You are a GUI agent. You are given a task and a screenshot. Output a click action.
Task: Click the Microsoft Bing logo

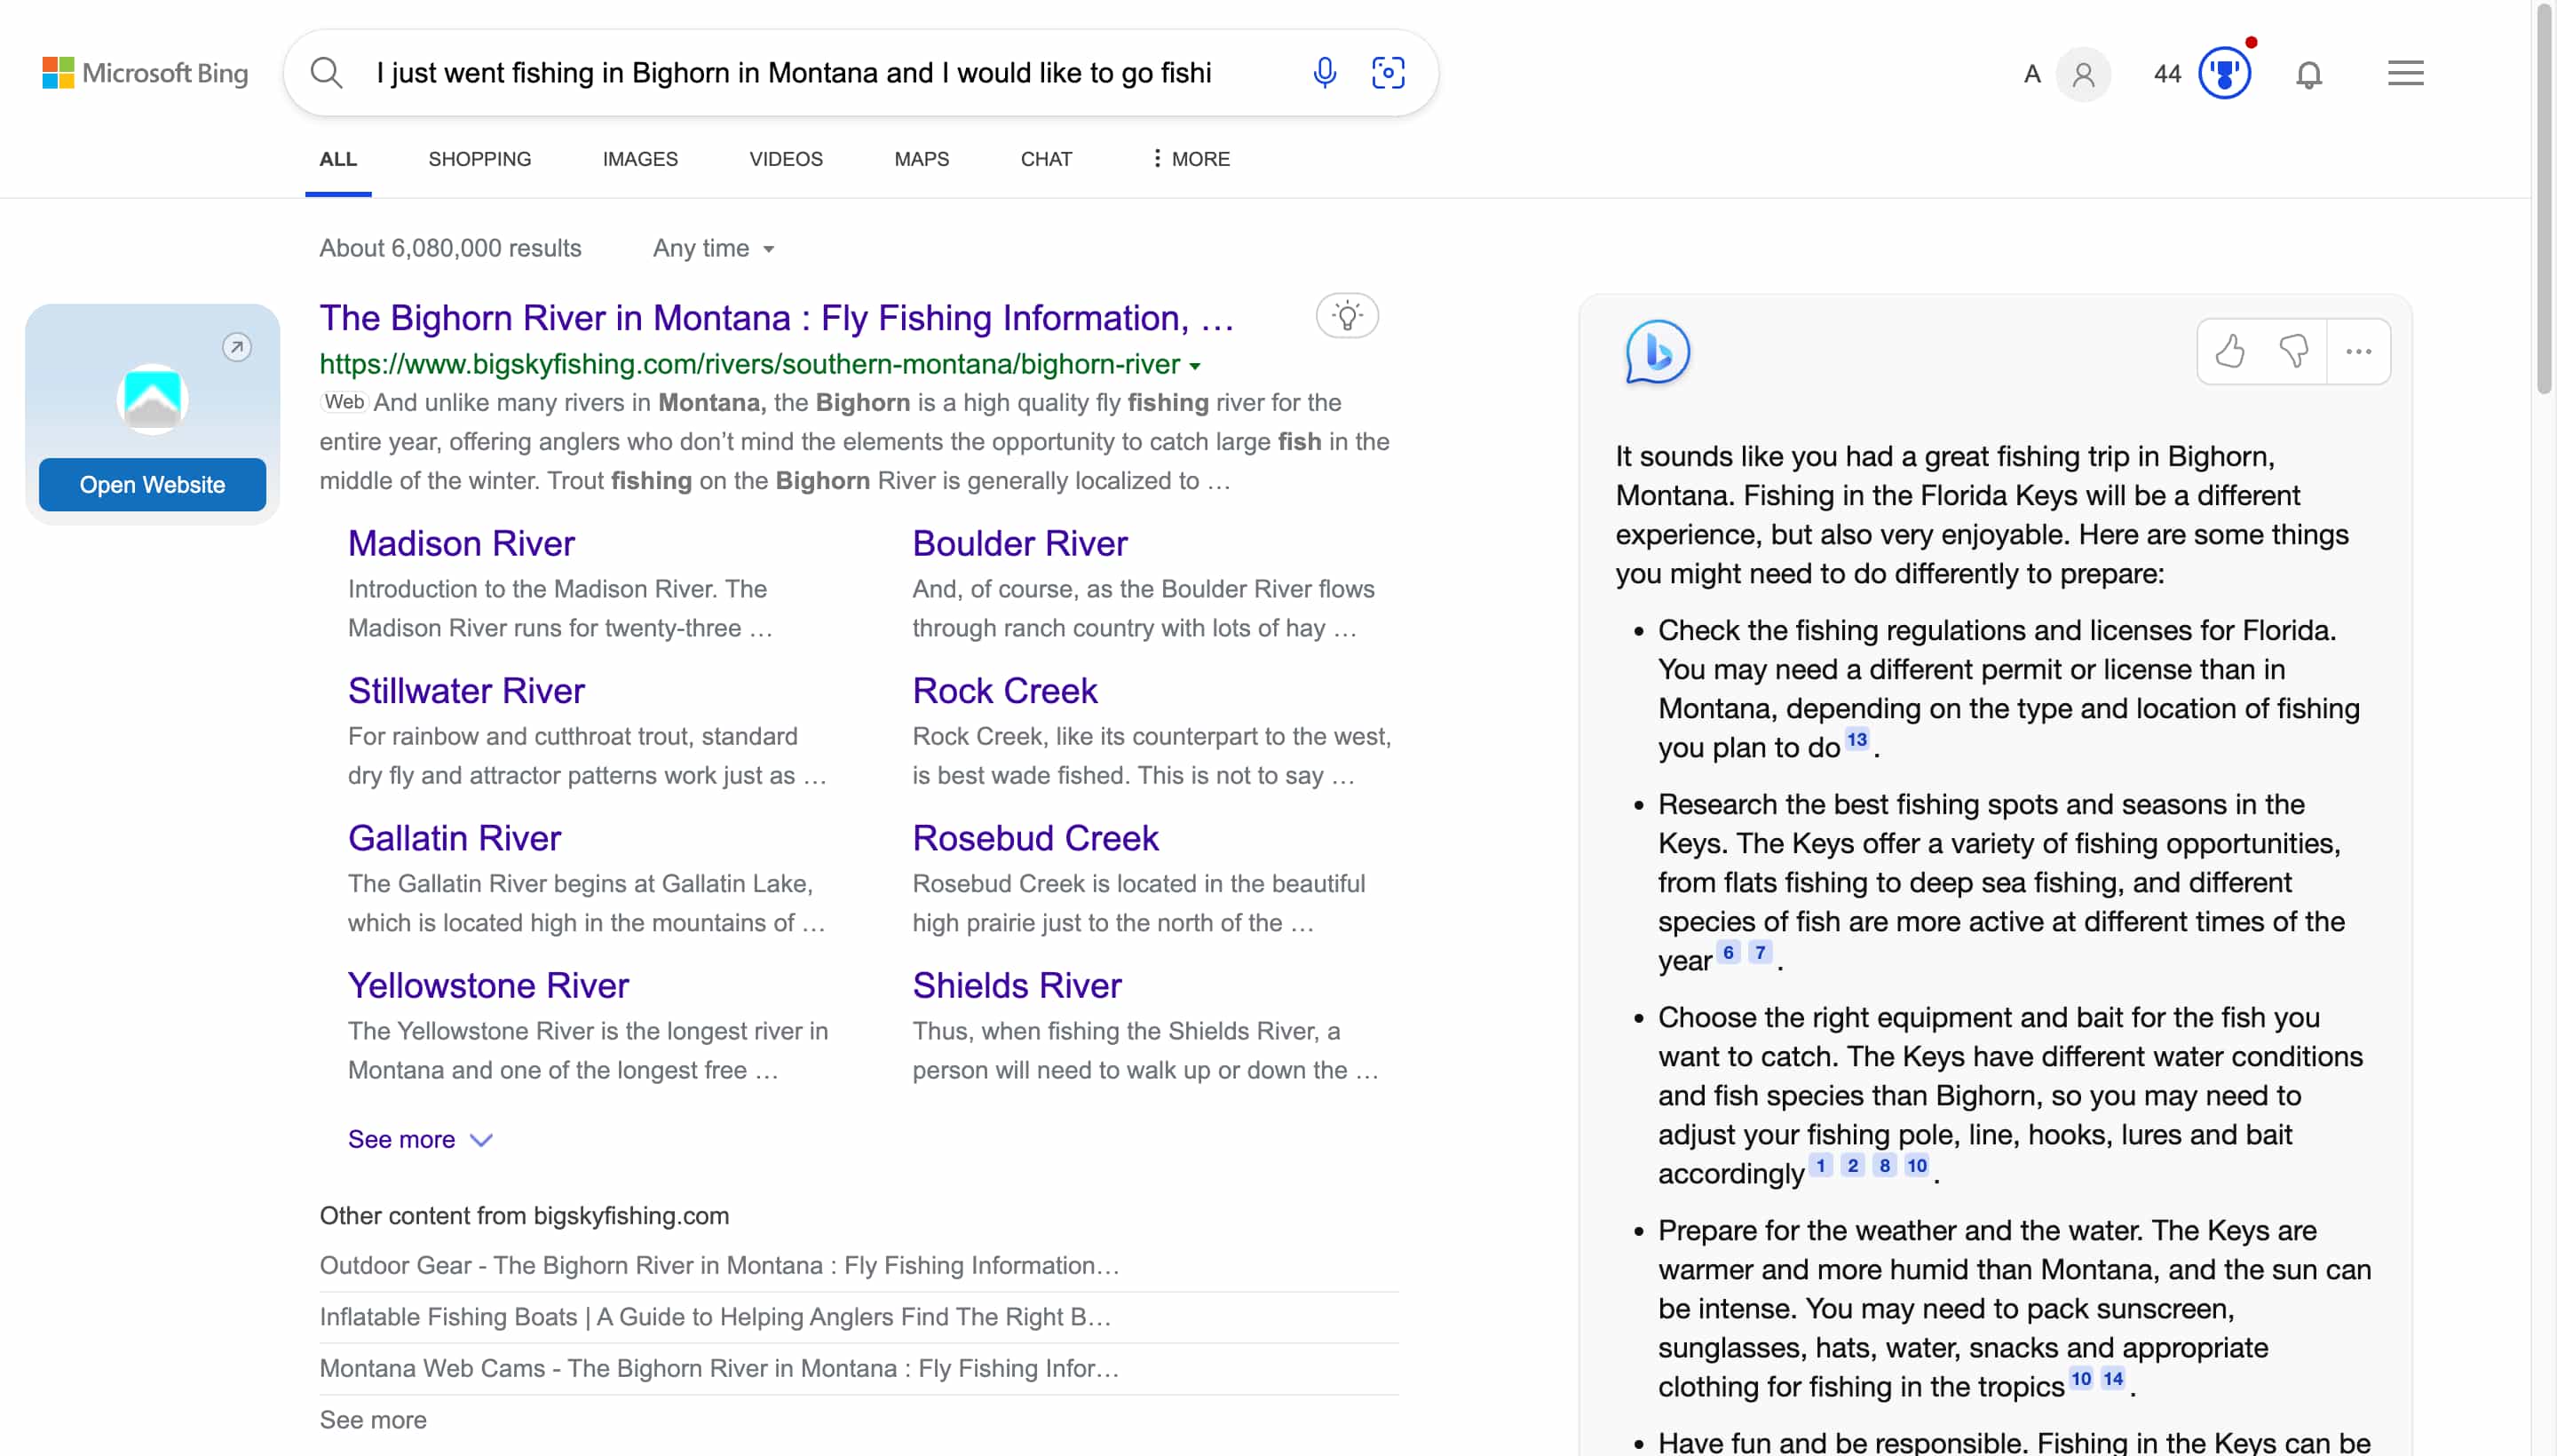(x=144, y=72)
